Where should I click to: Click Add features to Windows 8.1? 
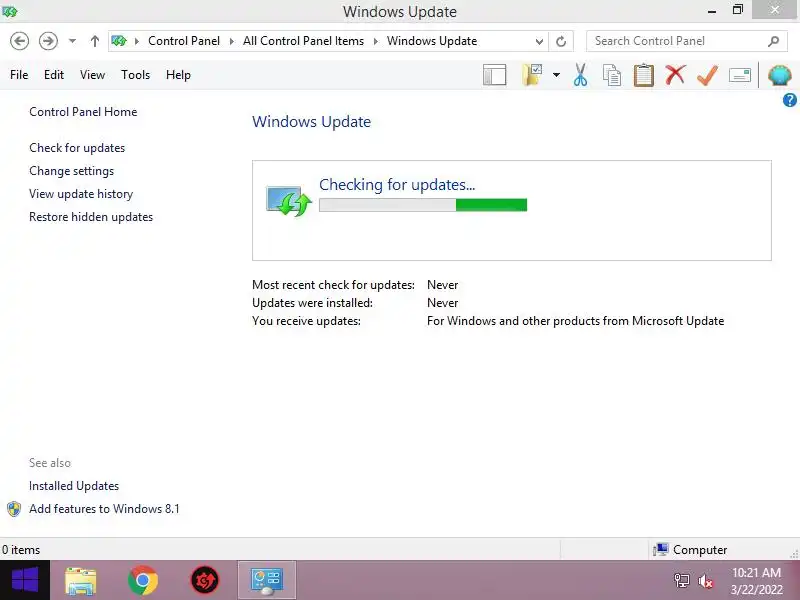pyautogui.click(x=104, y=509)
